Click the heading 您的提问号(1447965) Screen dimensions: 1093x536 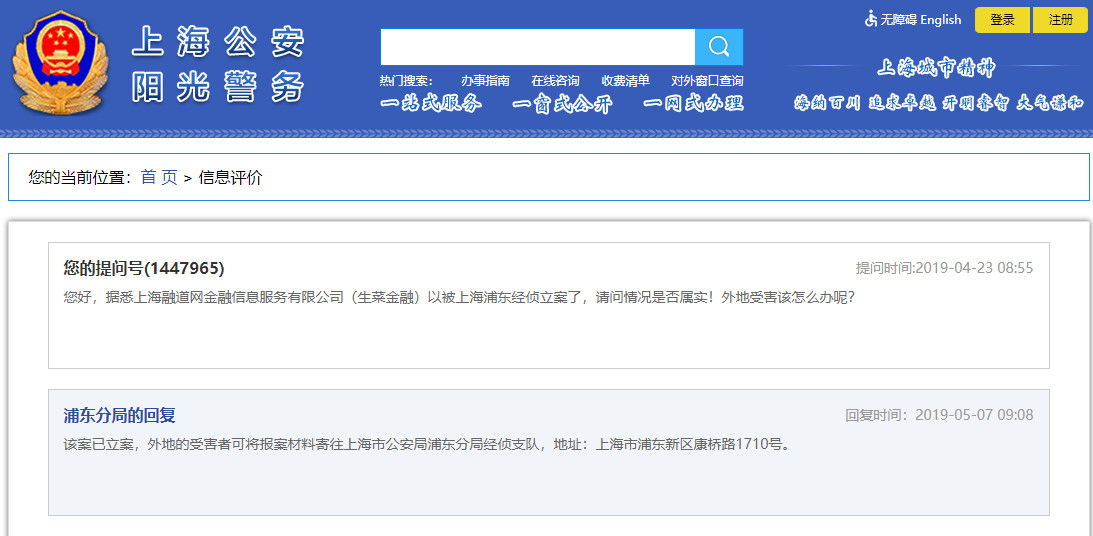point(144,268)
